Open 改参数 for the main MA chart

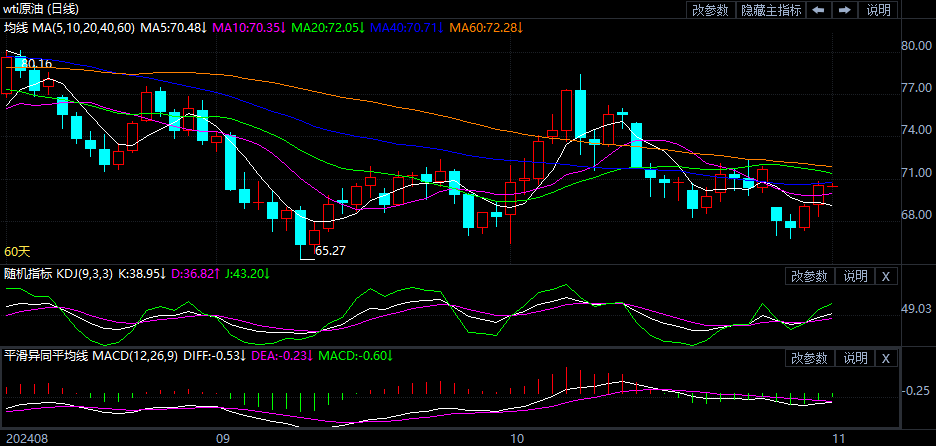coord(710,10)
